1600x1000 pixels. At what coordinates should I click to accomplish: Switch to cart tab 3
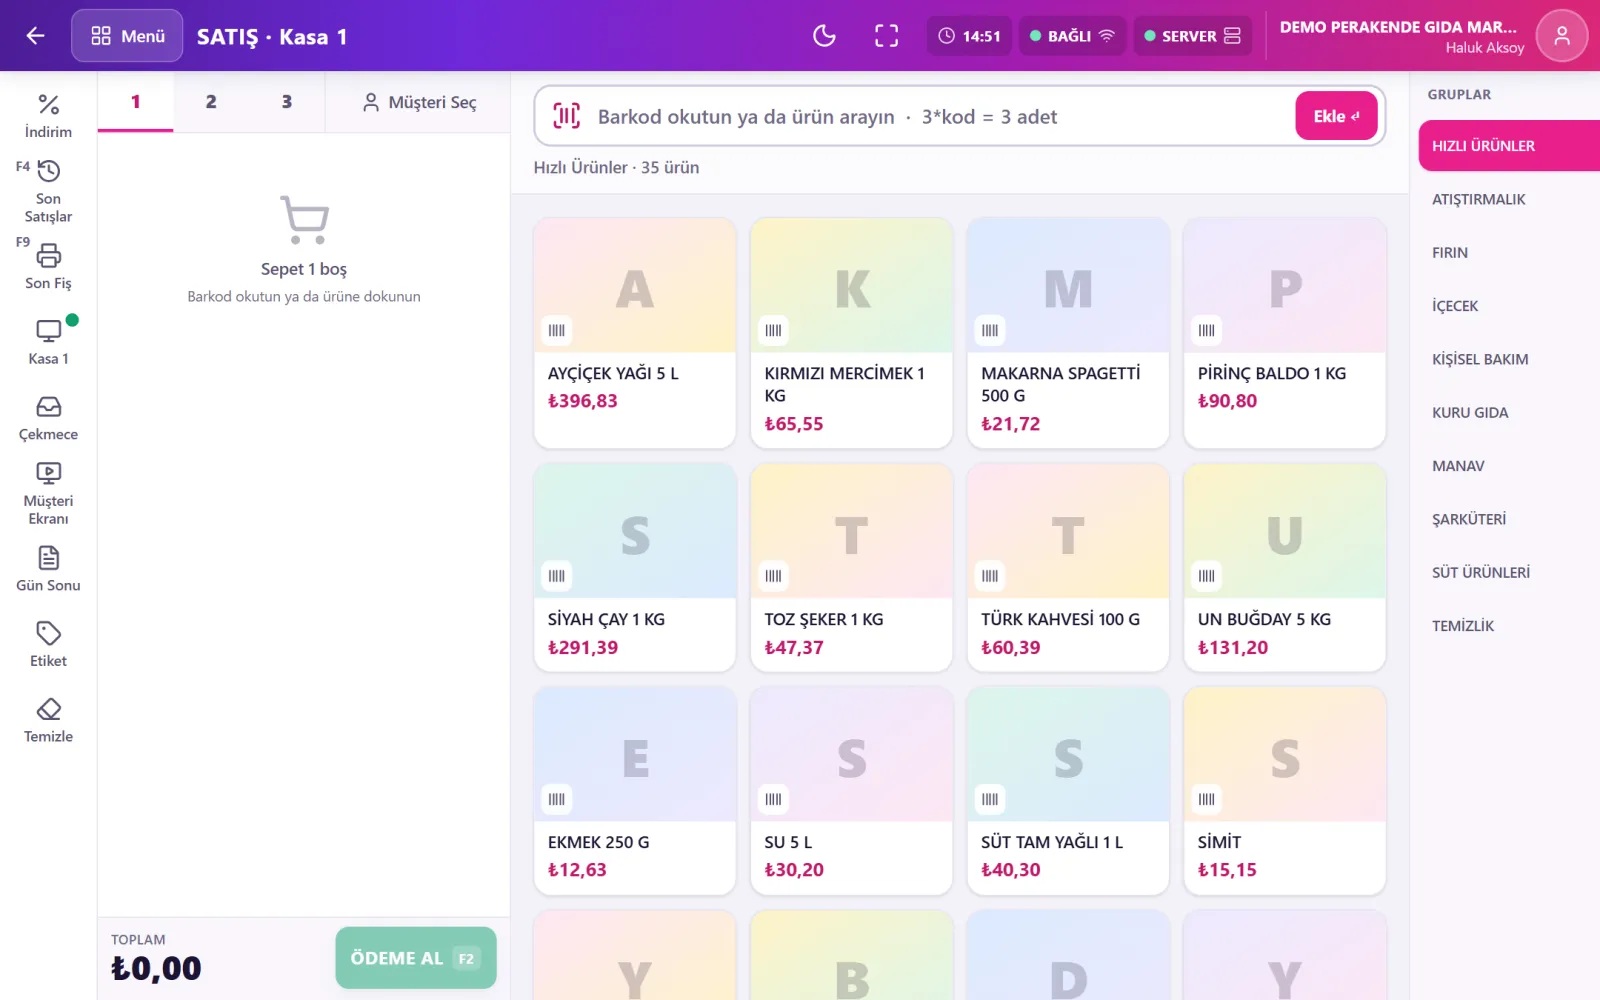pos(287,102)
